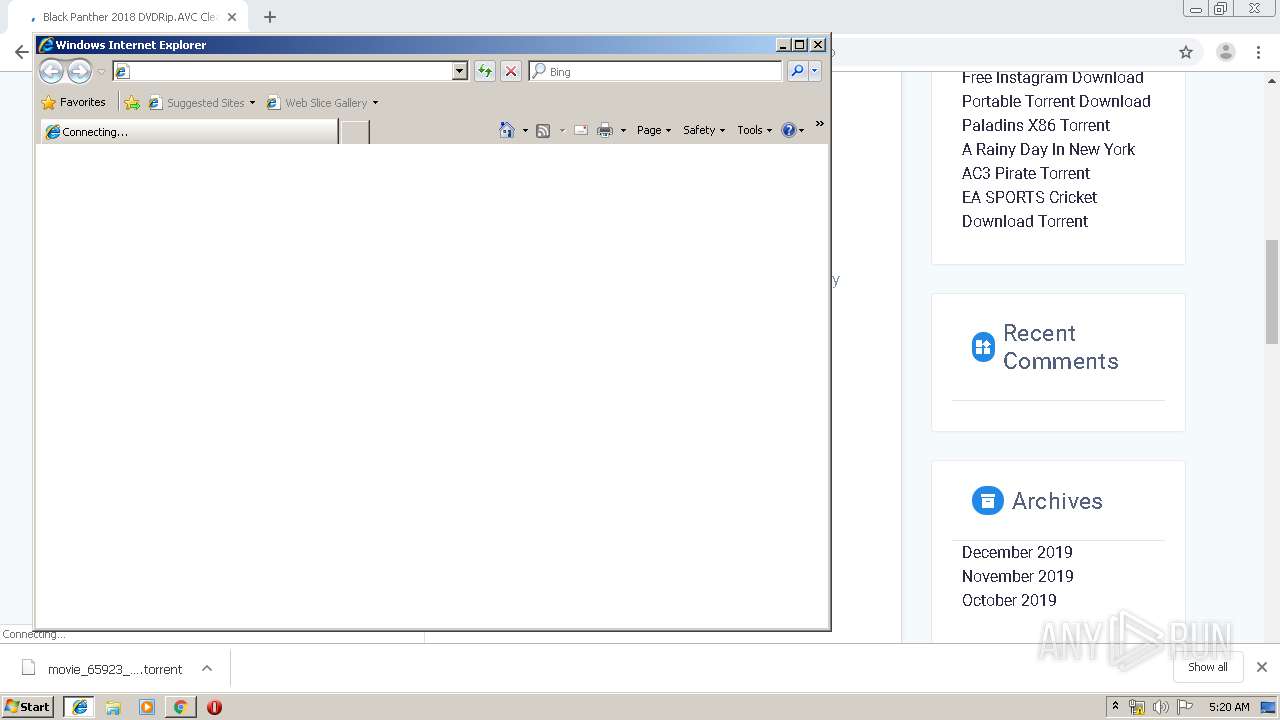
Task: Select the Connecting... tab in IE
Action: tap(189, 131)
